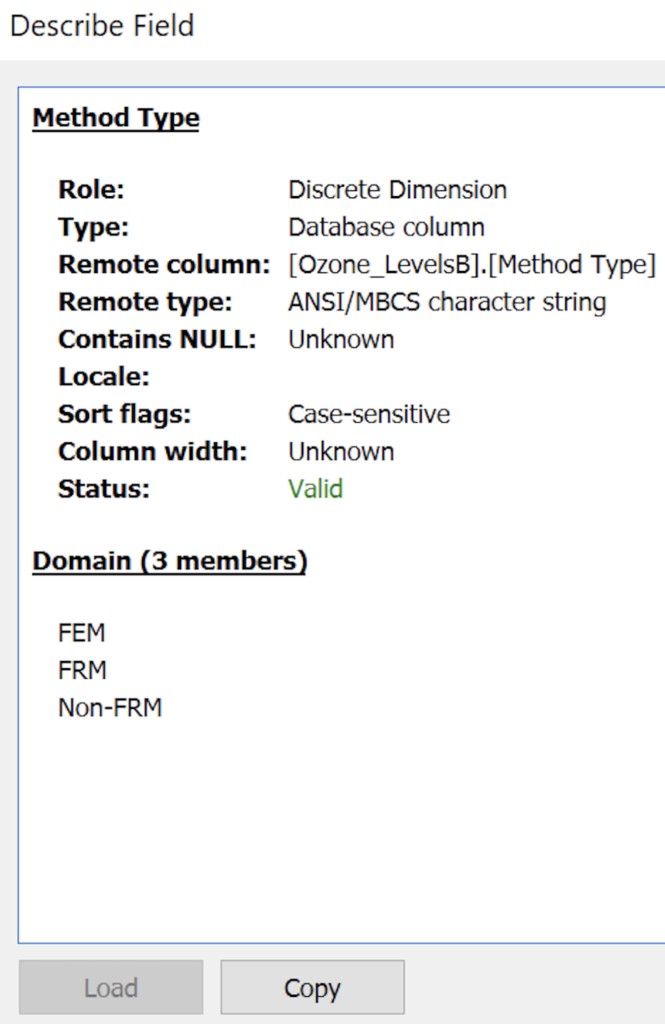Click the Domain (3 members) heading
The height and width of the screenshot is (1024, 665).
(169, 561)
